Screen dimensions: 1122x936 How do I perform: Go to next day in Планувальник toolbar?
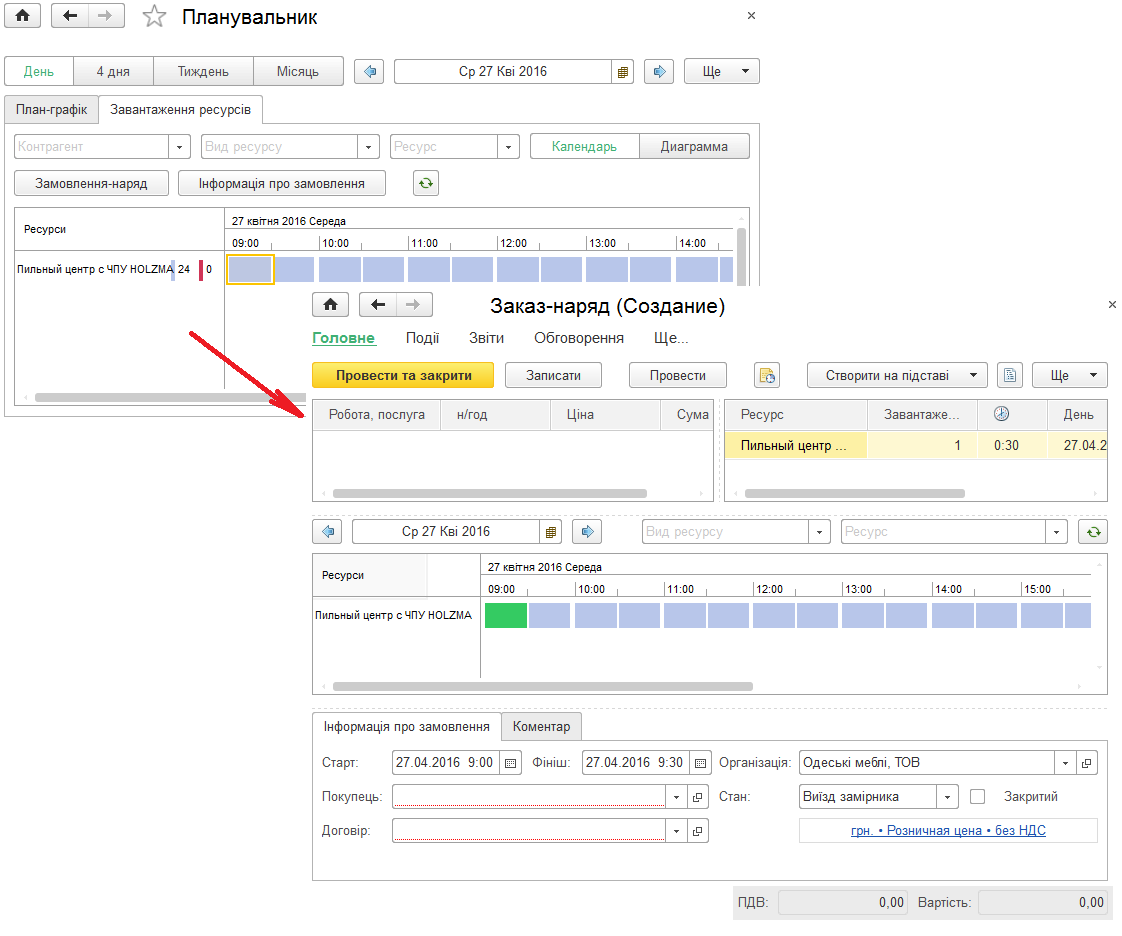(x=659, y=72)
